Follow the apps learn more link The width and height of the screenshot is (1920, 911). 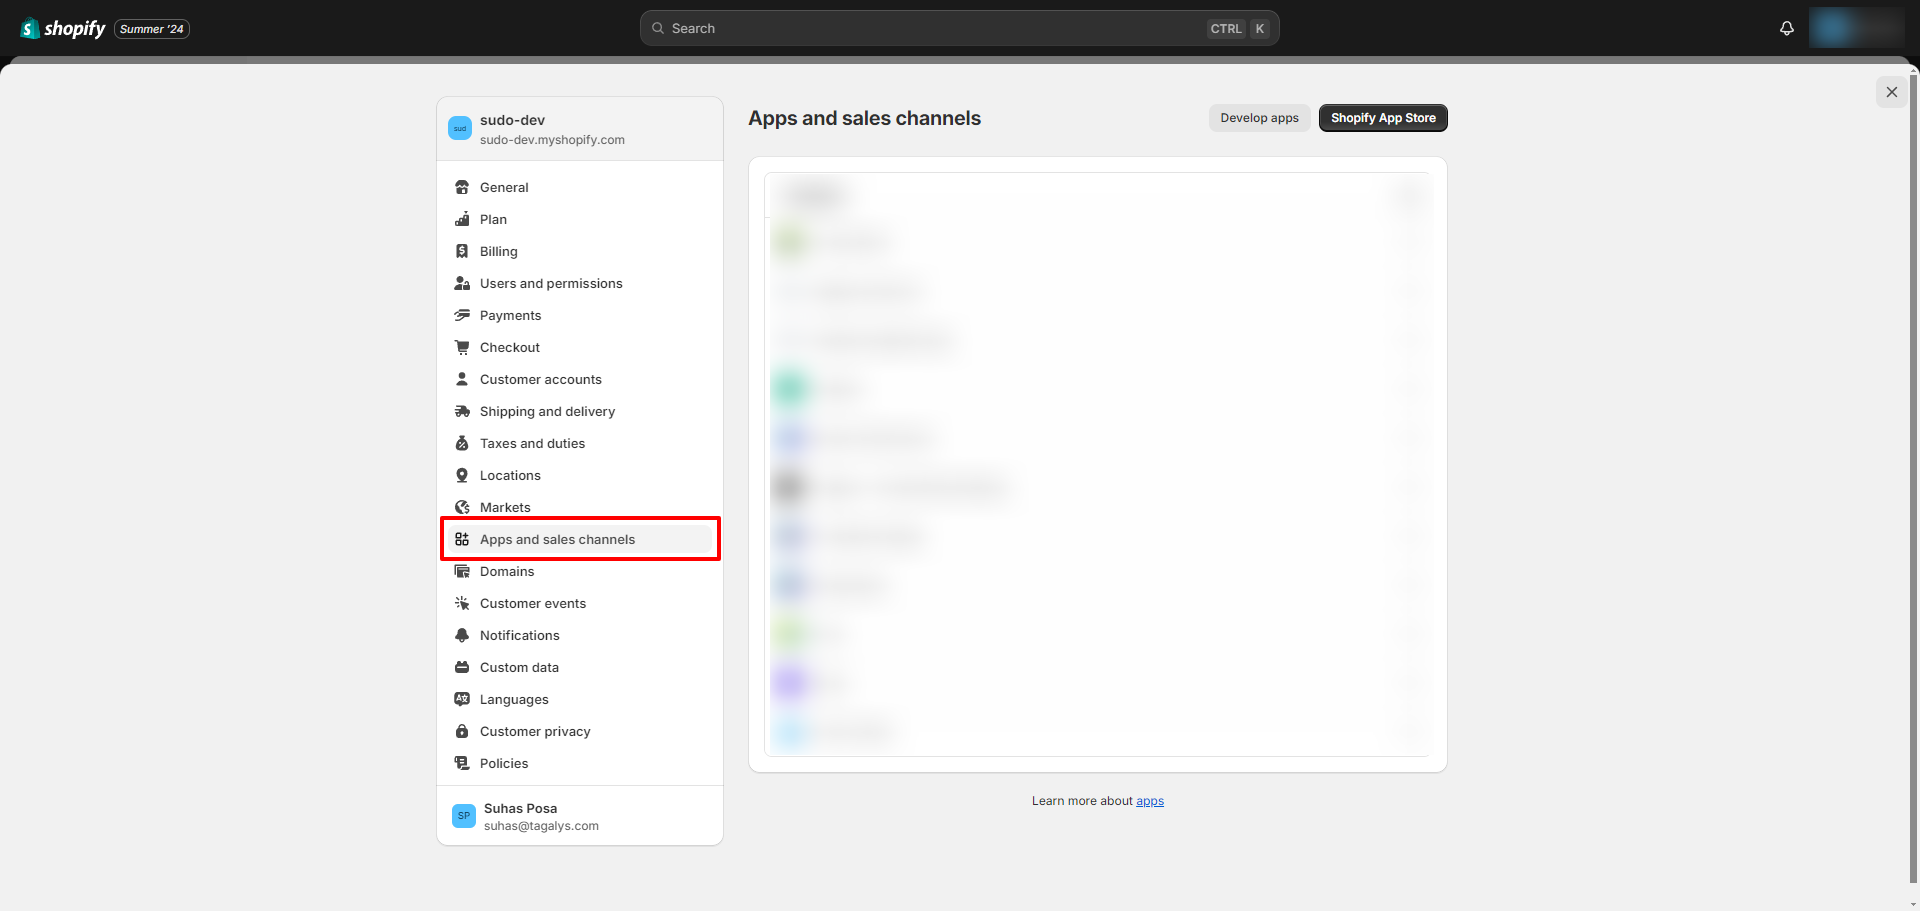pyautogui.click(x=1150, y=801)
